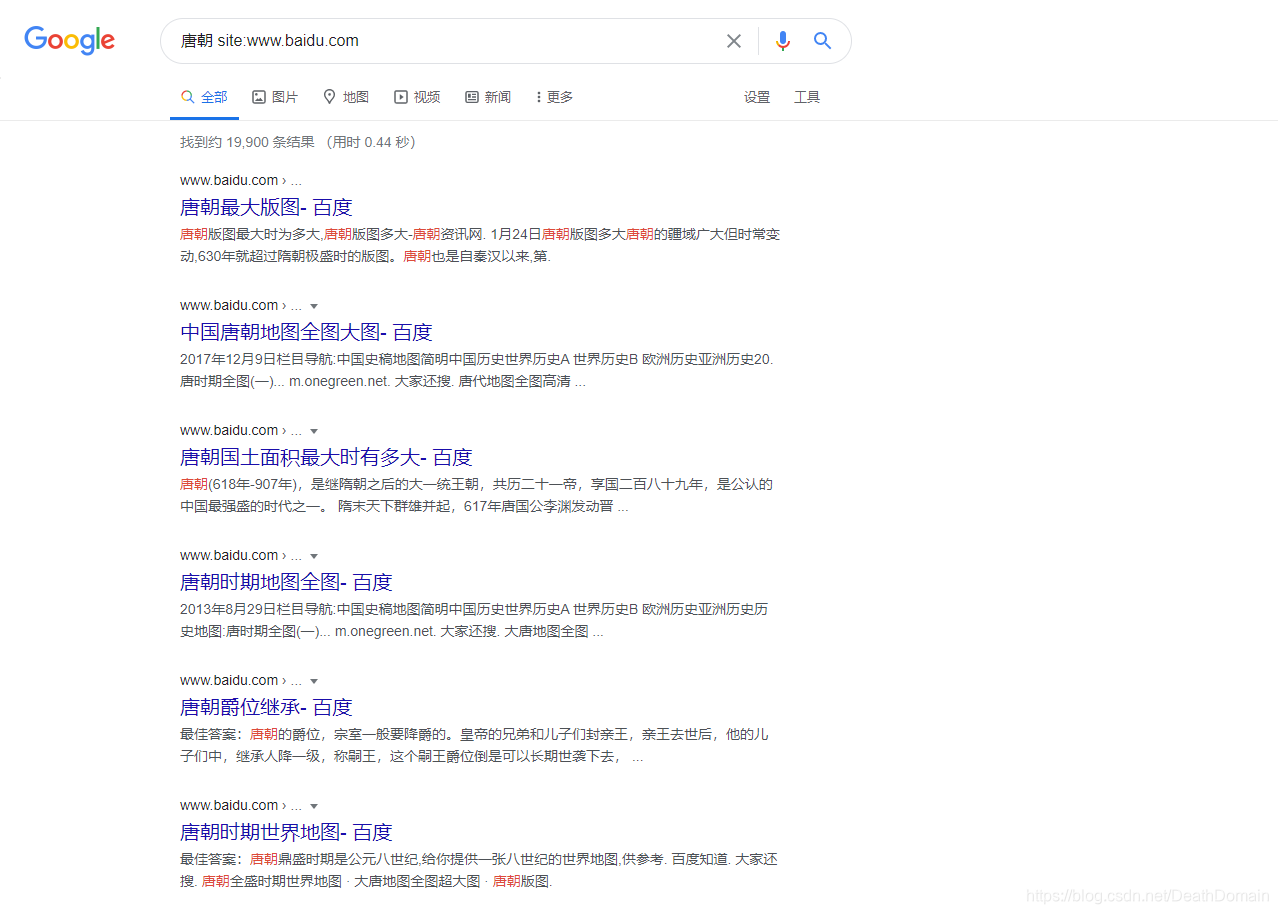1278x914 pixels.
Task: Start voice search with microphone icon
Action: click(783, 41)
